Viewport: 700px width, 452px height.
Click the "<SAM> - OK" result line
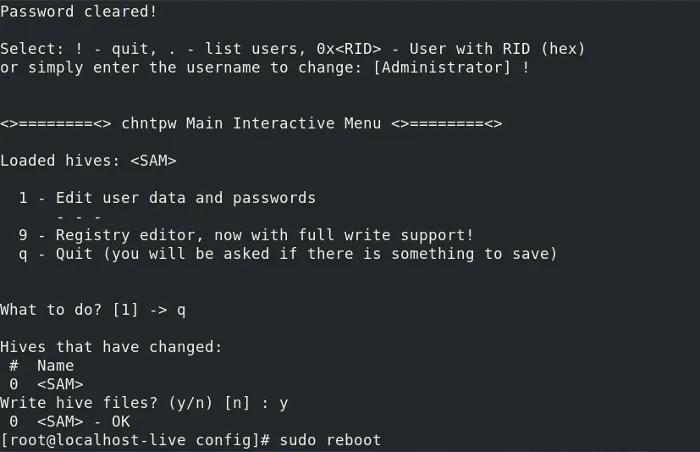80,422
